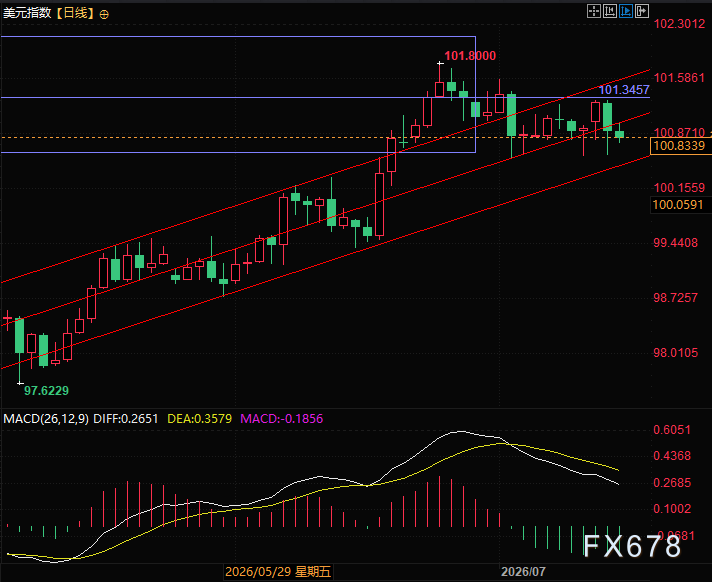Click the MACD:-0.1856 indicator value
Image resolution: width=712 pixels, height=582 pixels.
pos(282,419)
